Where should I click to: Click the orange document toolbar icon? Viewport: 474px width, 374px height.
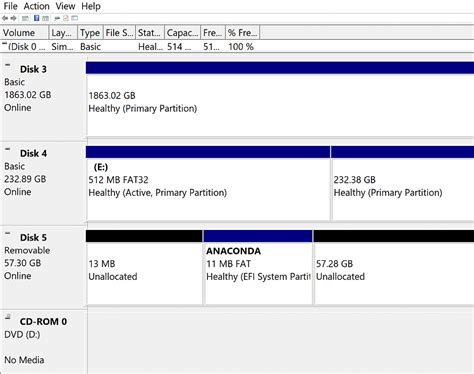click(x=66, y=18)
